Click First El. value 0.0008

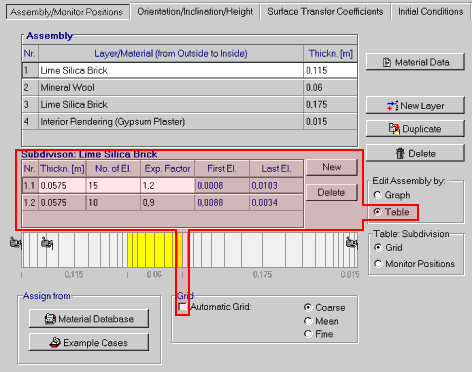tap(222, 186)
